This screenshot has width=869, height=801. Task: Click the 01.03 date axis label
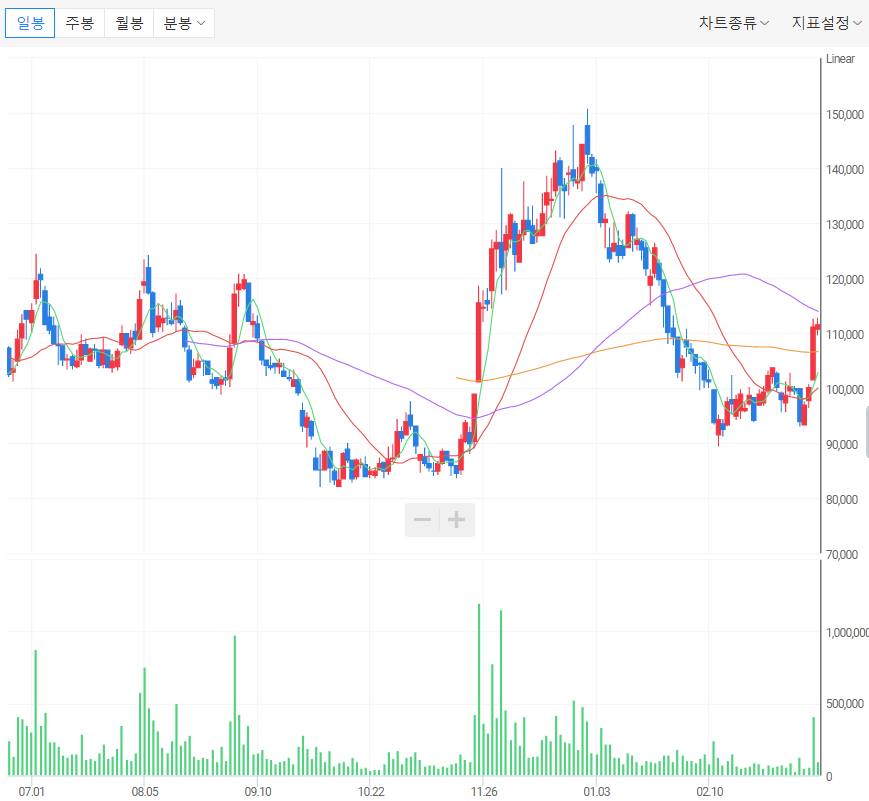596,791
